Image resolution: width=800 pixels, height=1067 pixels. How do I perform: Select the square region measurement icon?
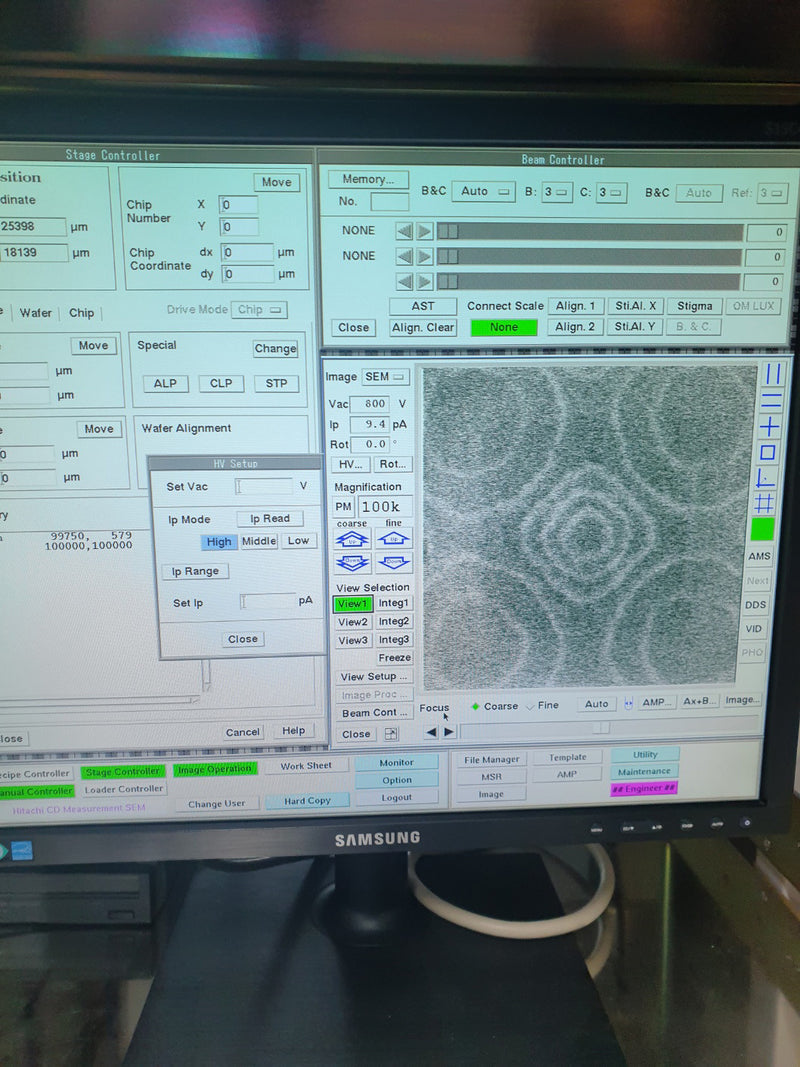(x=767, y=451)
